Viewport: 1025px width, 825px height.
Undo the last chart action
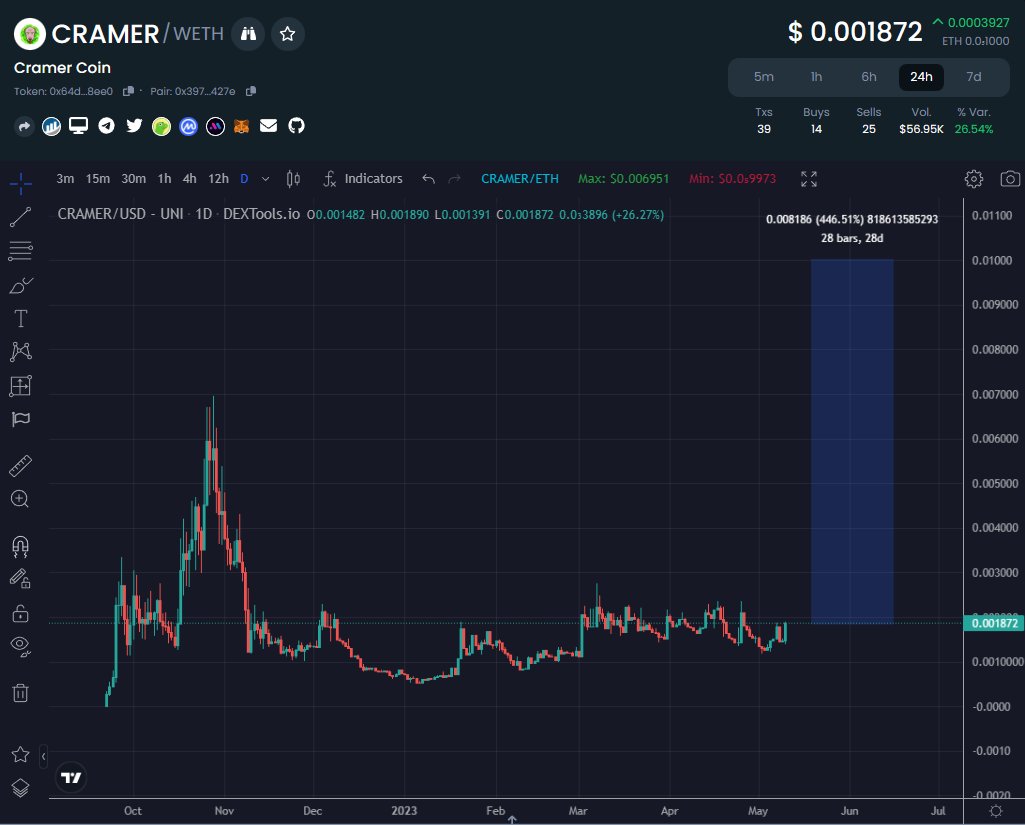pyautogui.click(x=429, y=178)
